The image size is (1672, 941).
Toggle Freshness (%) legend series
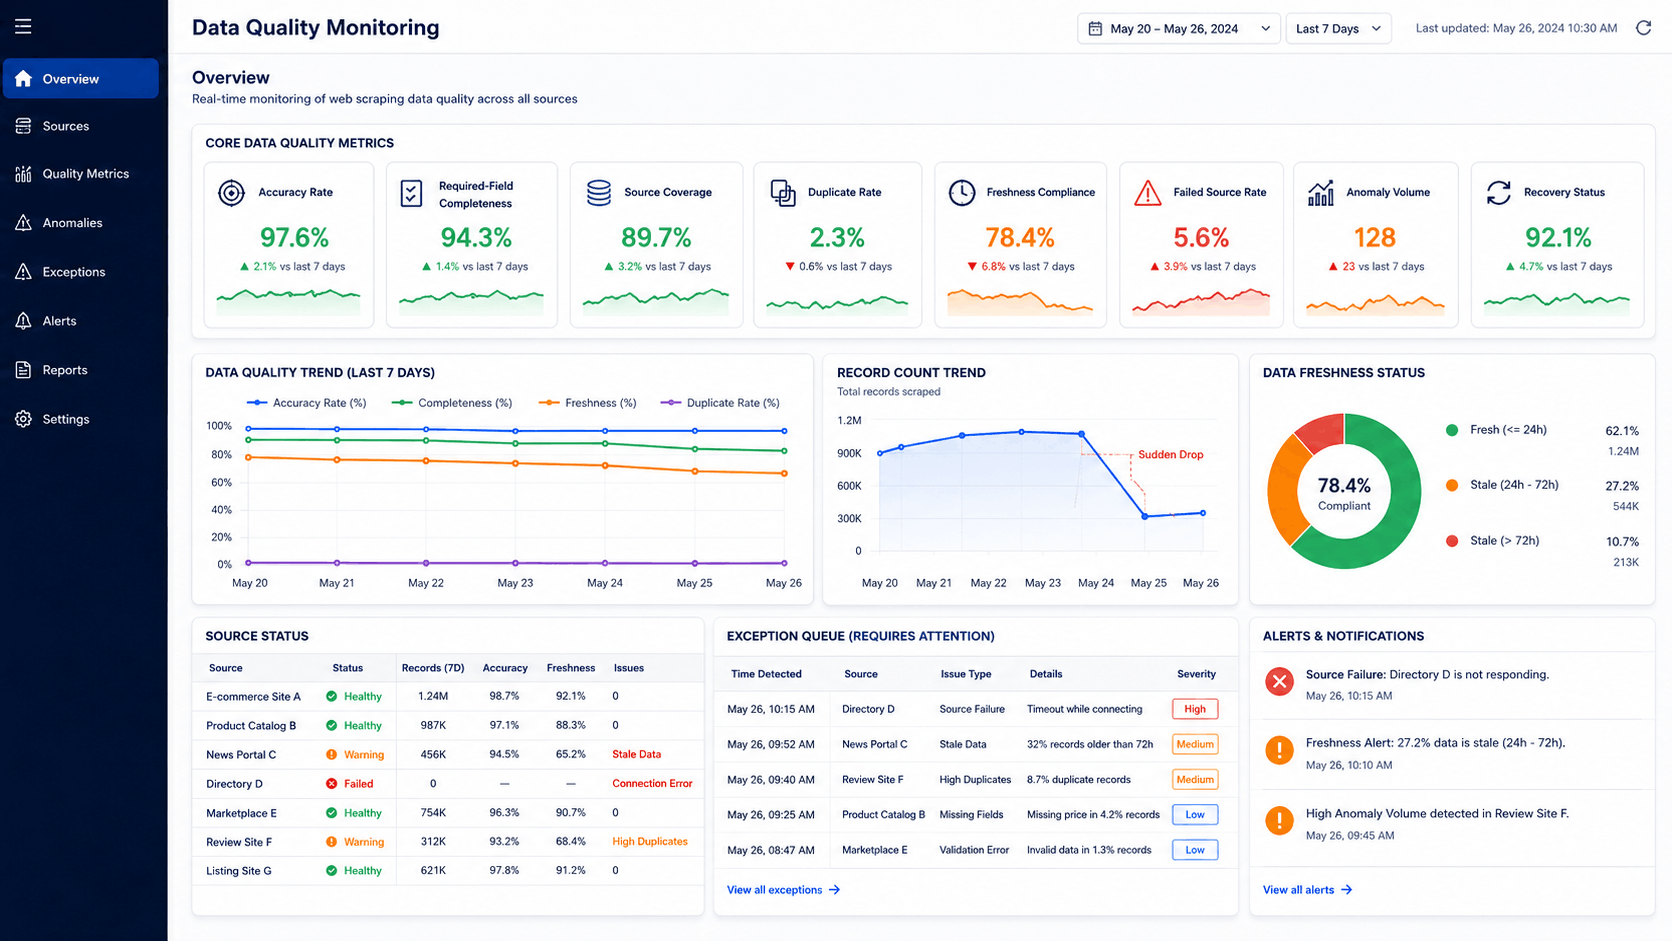click(588, 403)
